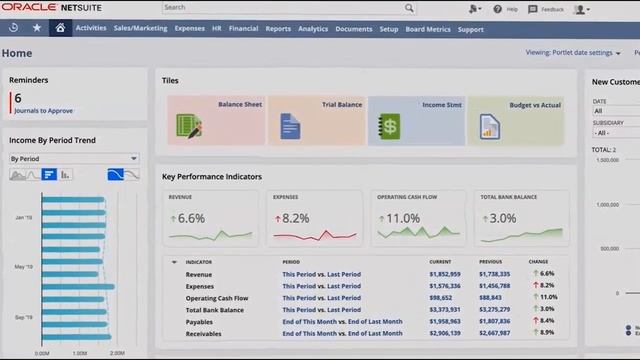This screenshot has width=640, height=360.
Task: Select the column chart type icon
Action: tap(65, 175)
